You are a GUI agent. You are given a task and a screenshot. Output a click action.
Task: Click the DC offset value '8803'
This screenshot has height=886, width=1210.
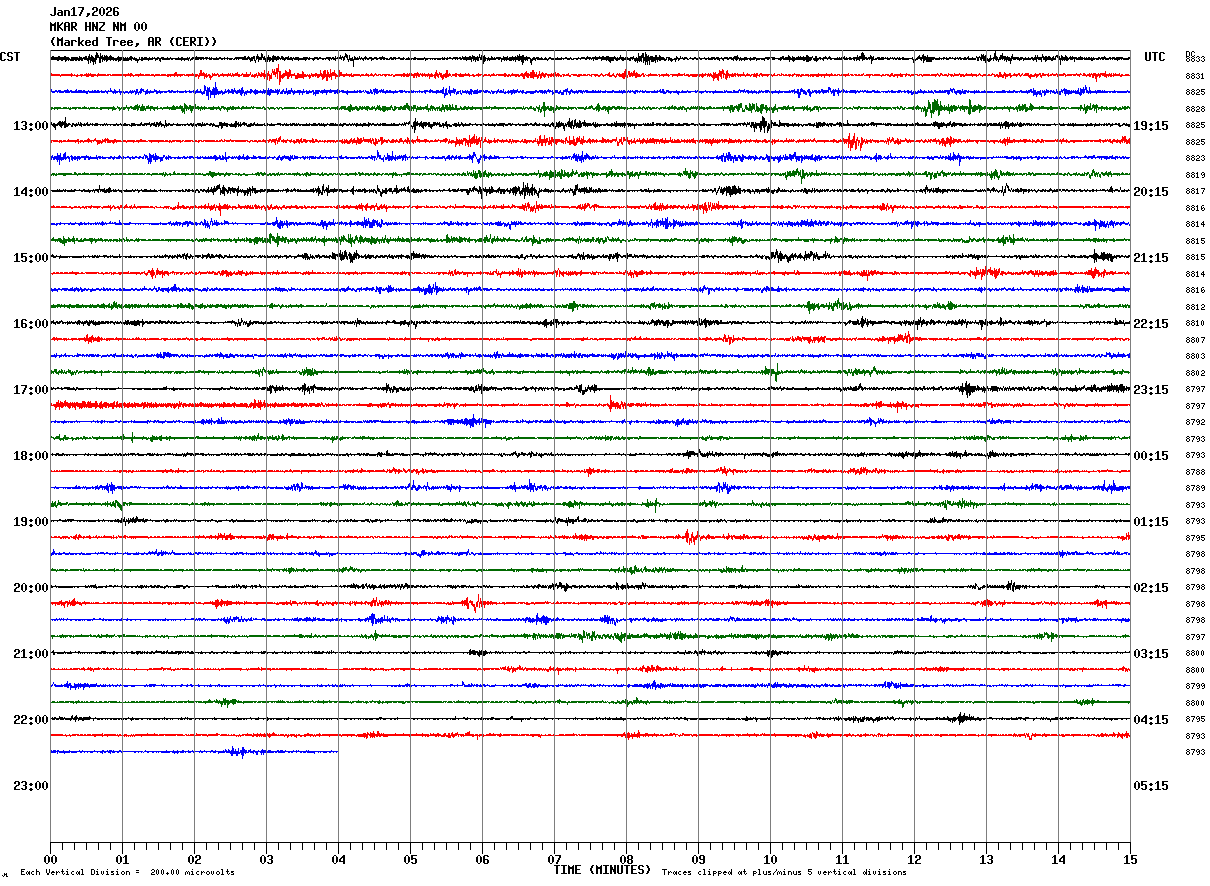tap(1195, 356)
